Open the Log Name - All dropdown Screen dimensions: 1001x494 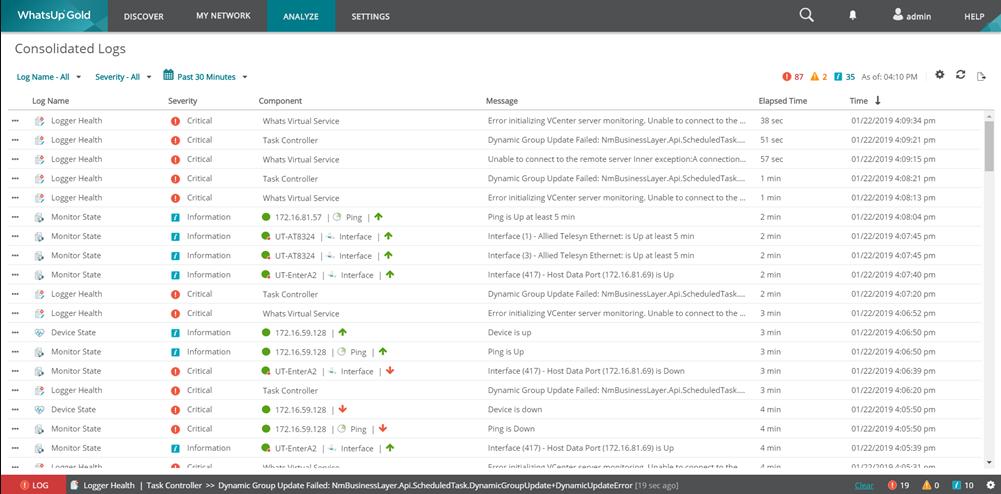pos(49,77)
